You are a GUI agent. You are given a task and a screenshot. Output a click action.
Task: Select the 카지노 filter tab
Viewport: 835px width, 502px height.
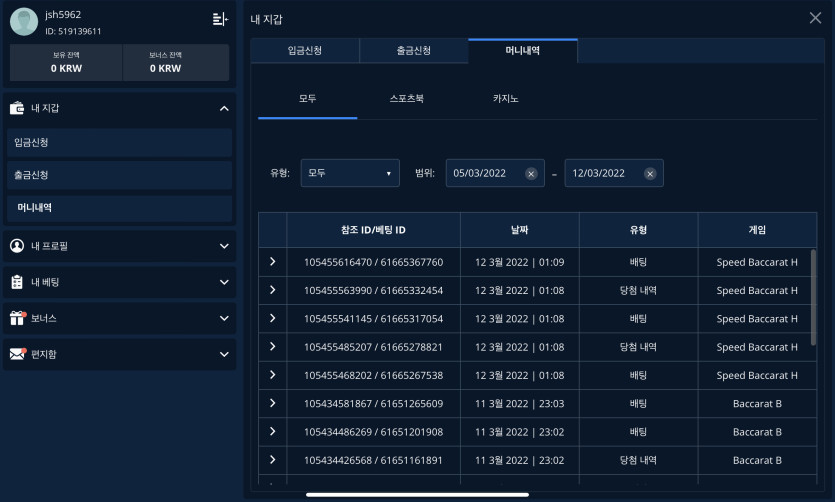(505, 99)
